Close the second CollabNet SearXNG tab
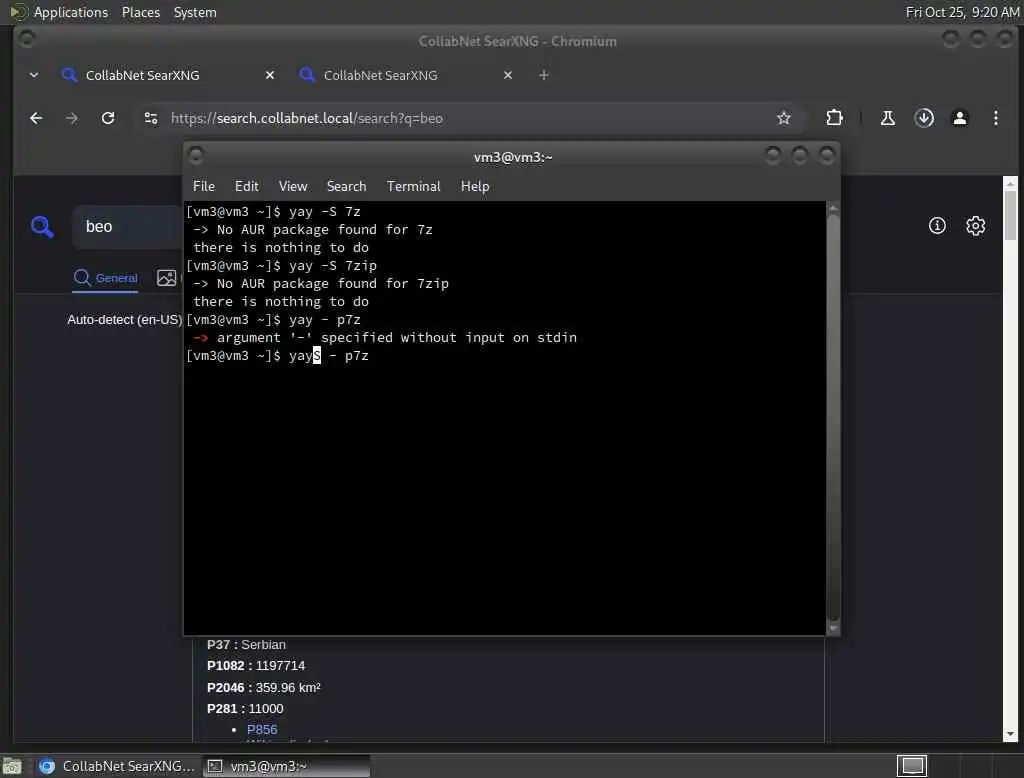This screenshot has width=1024, height=778. (507, 75)
